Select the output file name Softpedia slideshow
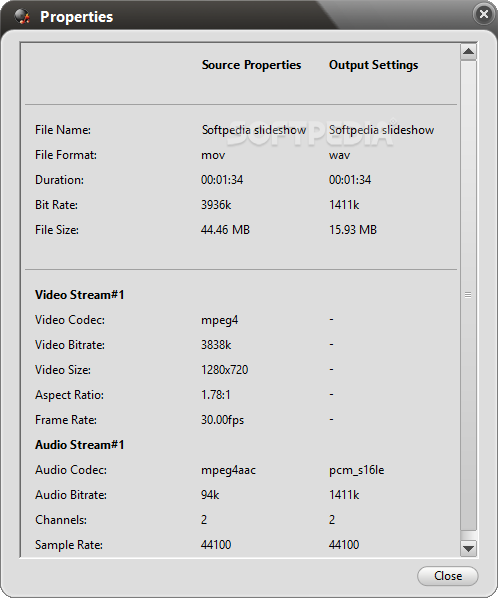The image size is (498, 598). (x=381, y=130)
